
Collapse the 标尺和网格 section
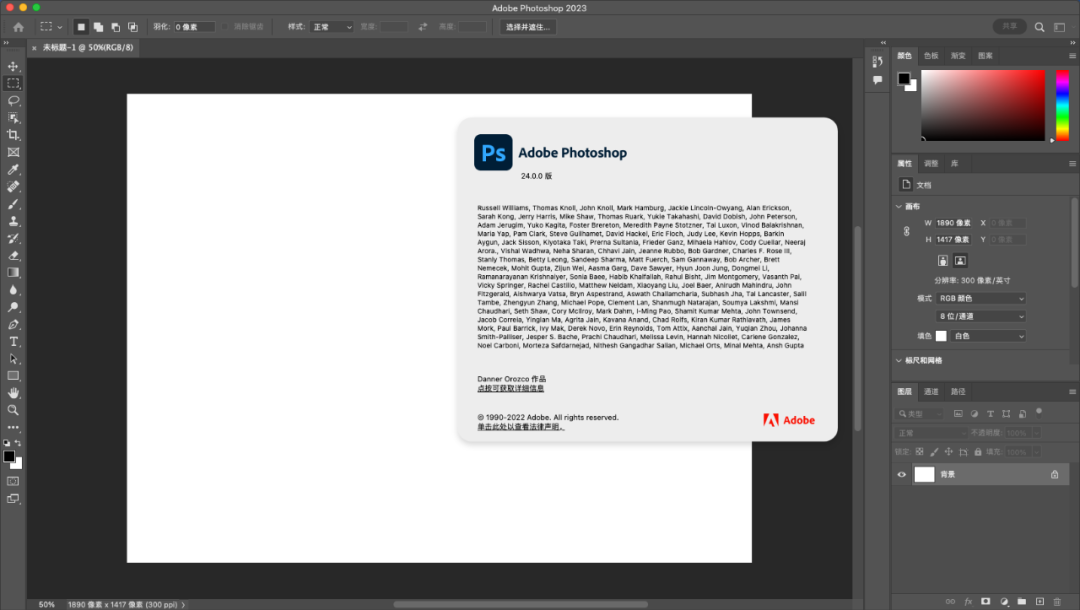point(899,360)
